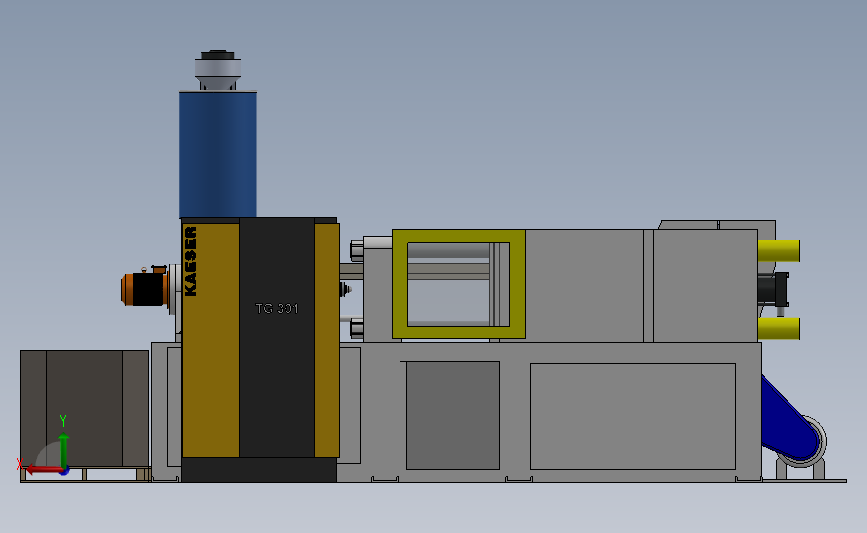Click the TG 301 label
This screenshot has height=533, width=867.
click(x=277, y=309)
